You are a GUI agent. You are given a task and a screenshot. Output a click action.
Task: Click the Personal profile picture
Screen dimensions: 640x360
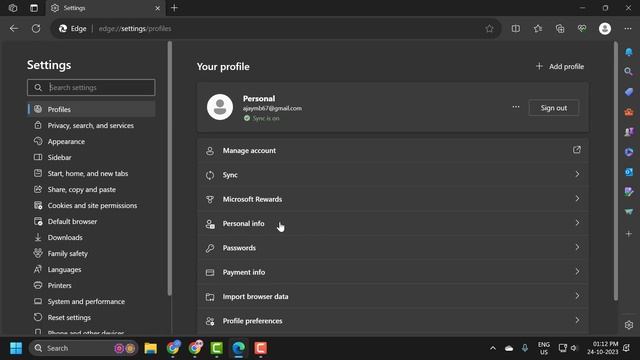[x=220, y=107]
